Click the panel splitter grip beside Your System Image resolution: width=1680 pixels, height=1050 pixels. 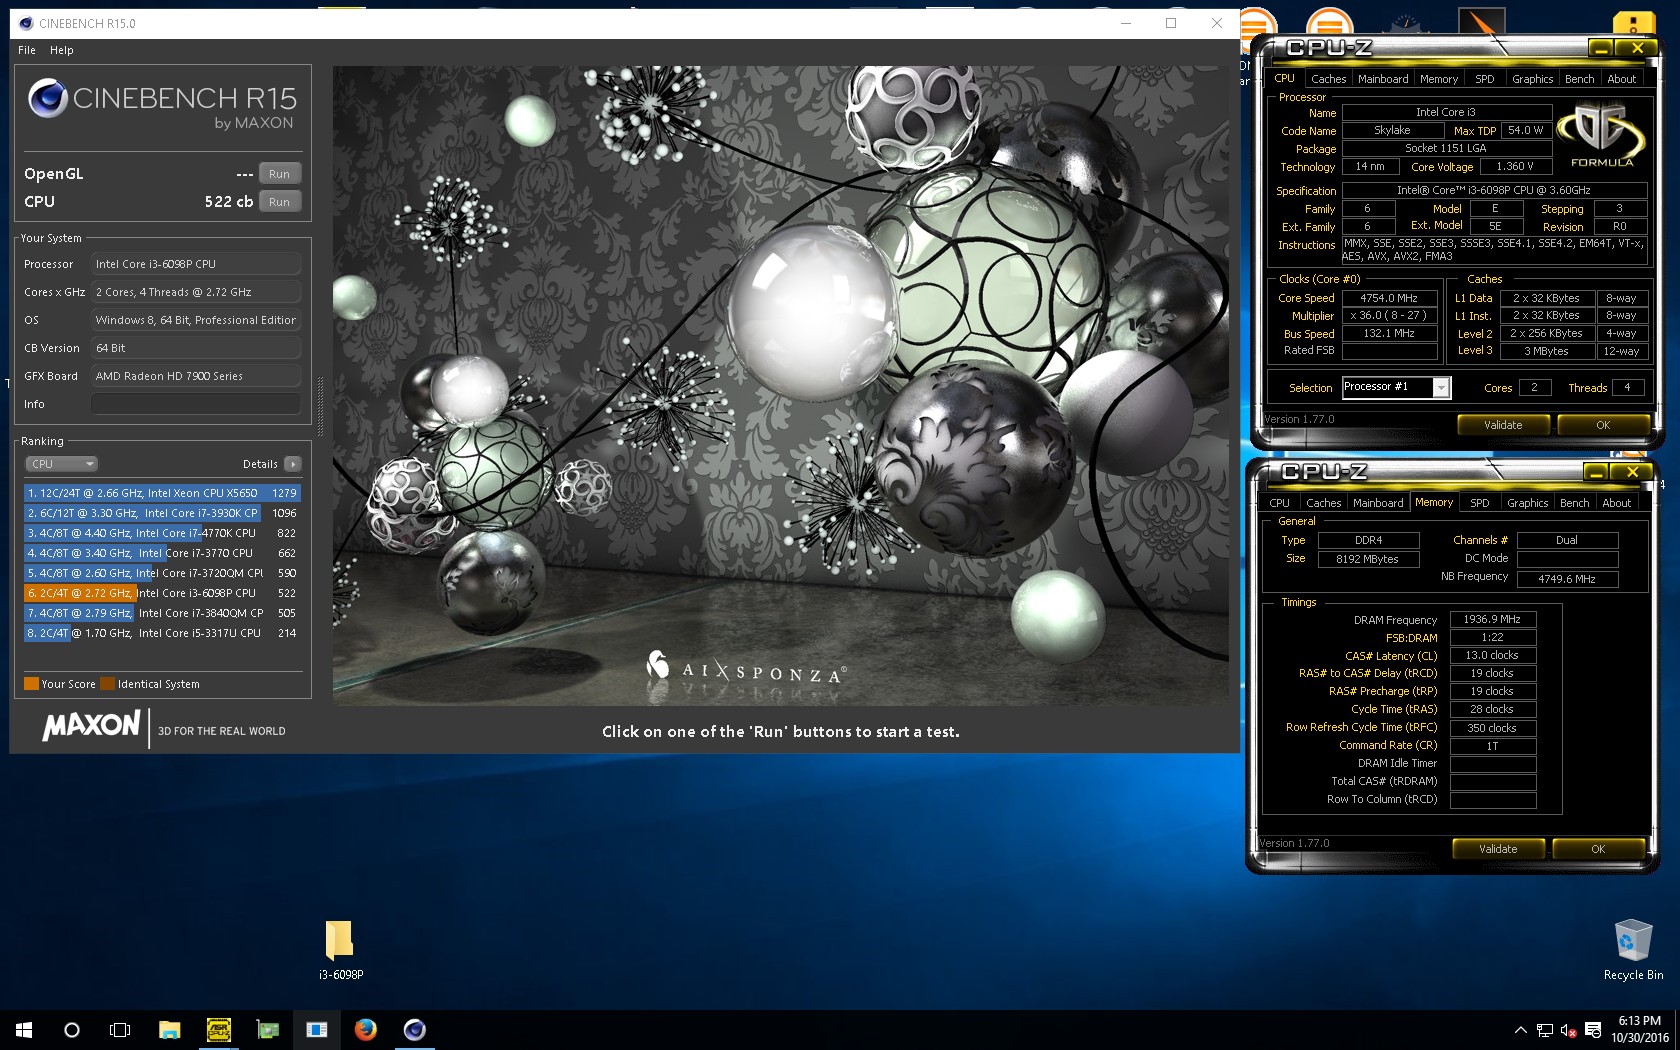(321, 406)
